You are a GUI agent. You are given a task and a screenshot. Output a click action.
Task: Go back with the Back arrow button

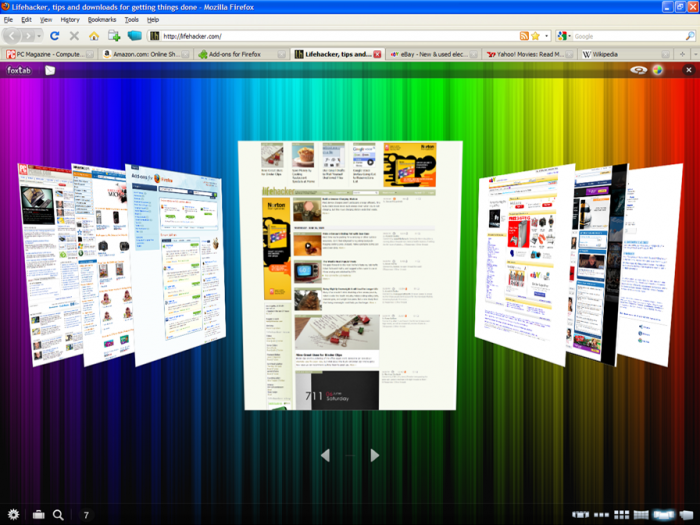(12, 36)
